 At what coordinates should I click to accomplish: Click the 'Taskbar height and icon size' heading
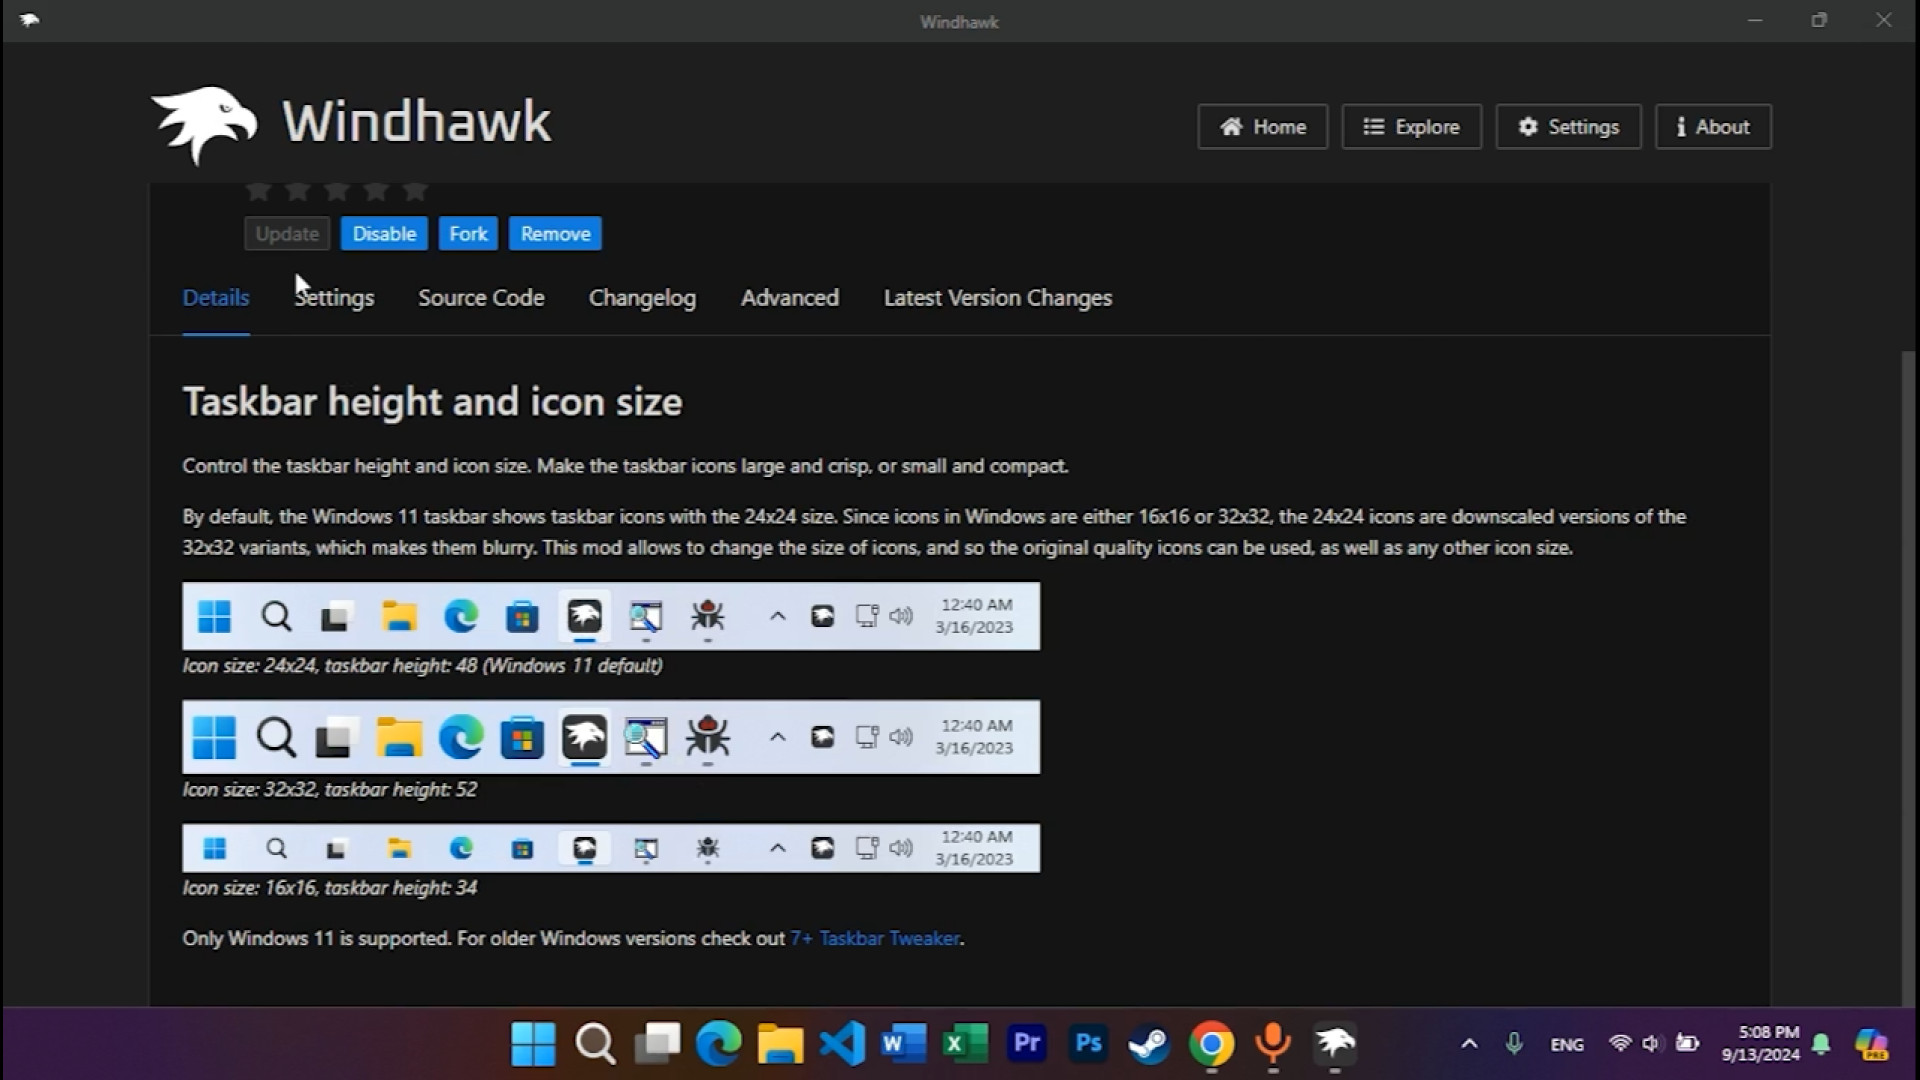tap(432, 402)
